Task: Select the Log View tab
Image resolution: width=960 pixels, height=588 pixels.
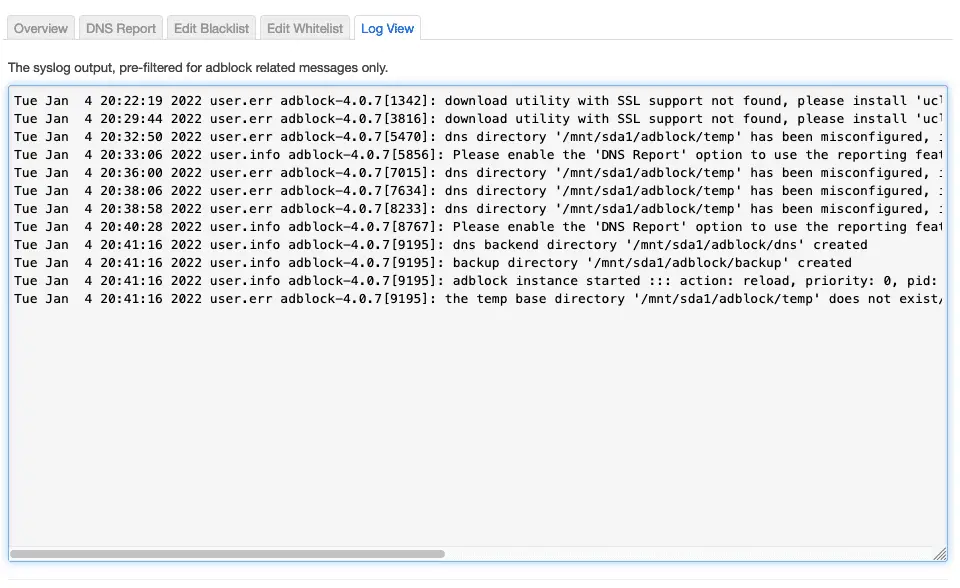Action: click(x=388, y=28)
